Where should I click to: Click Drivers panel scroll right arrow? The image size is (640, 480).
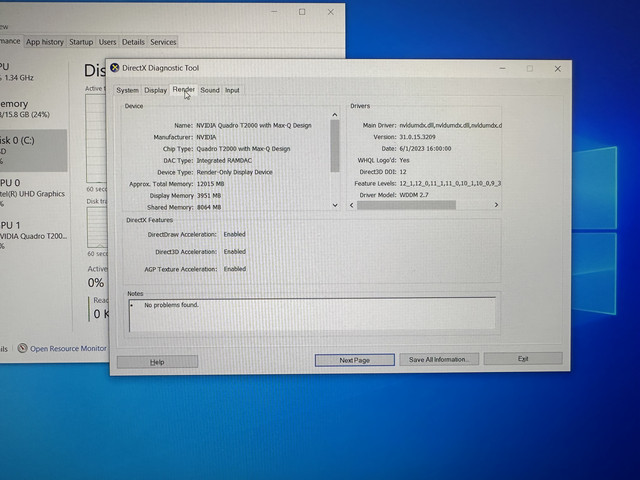click(496, 204)
